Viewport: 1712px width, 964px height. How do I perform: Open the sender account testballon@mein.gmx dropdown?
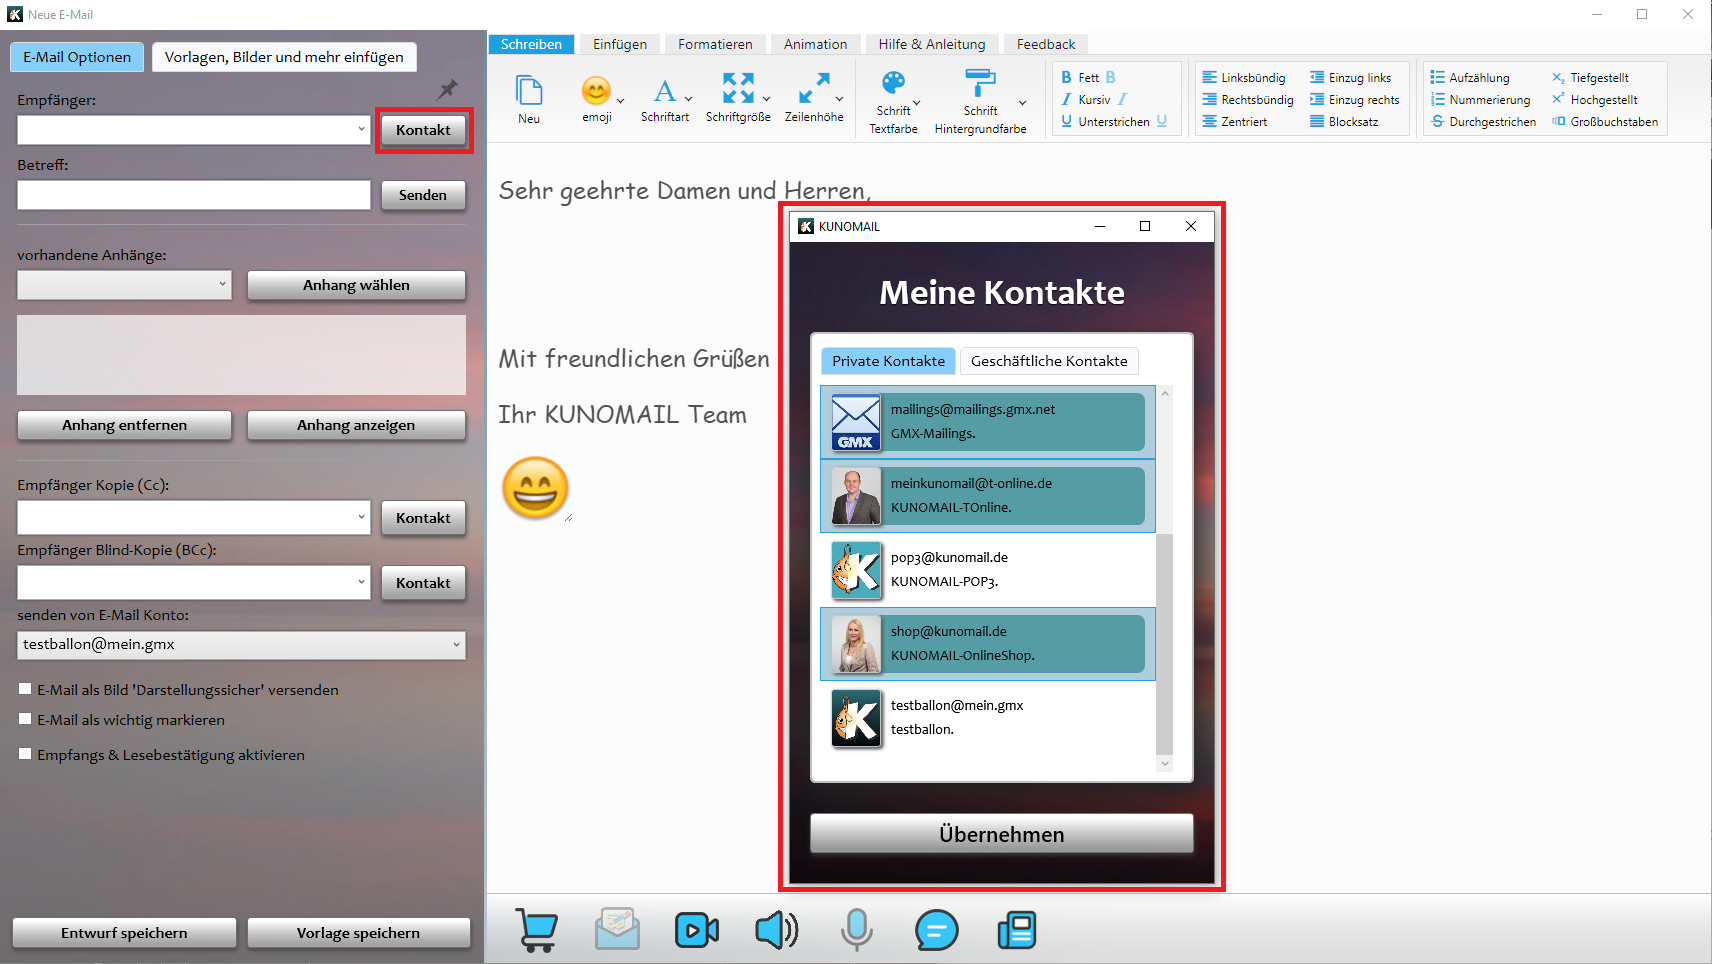242,645
